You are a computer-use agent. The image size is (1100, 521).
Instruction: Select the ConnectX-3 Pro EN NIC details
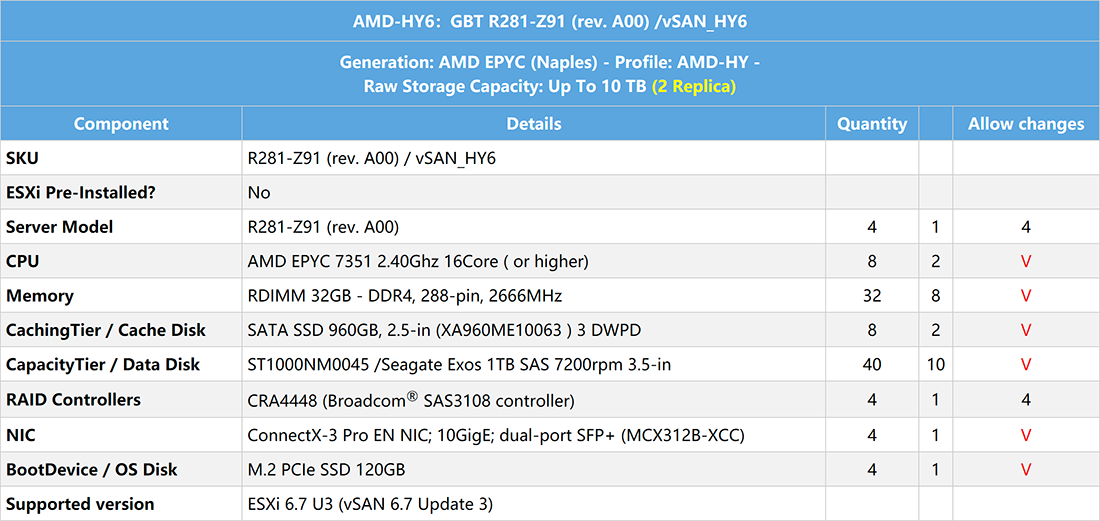(534, 435)
